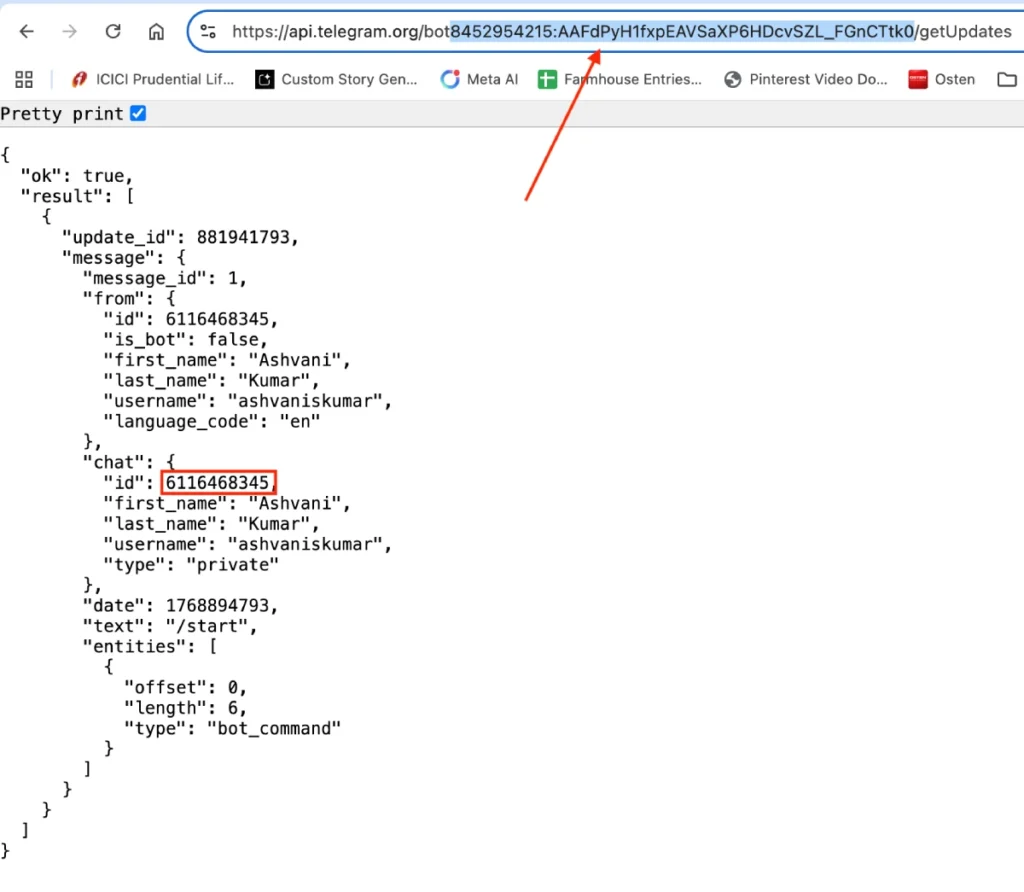Image resolution: width=1024 pixels, height=892 pixels.
Task: Click the date value 1768894793
Action: point(217,605)
